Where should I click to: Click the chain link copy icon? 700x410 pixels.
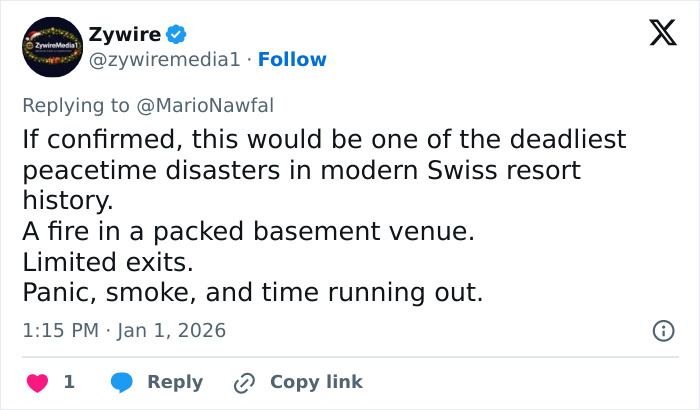[244, 382]
